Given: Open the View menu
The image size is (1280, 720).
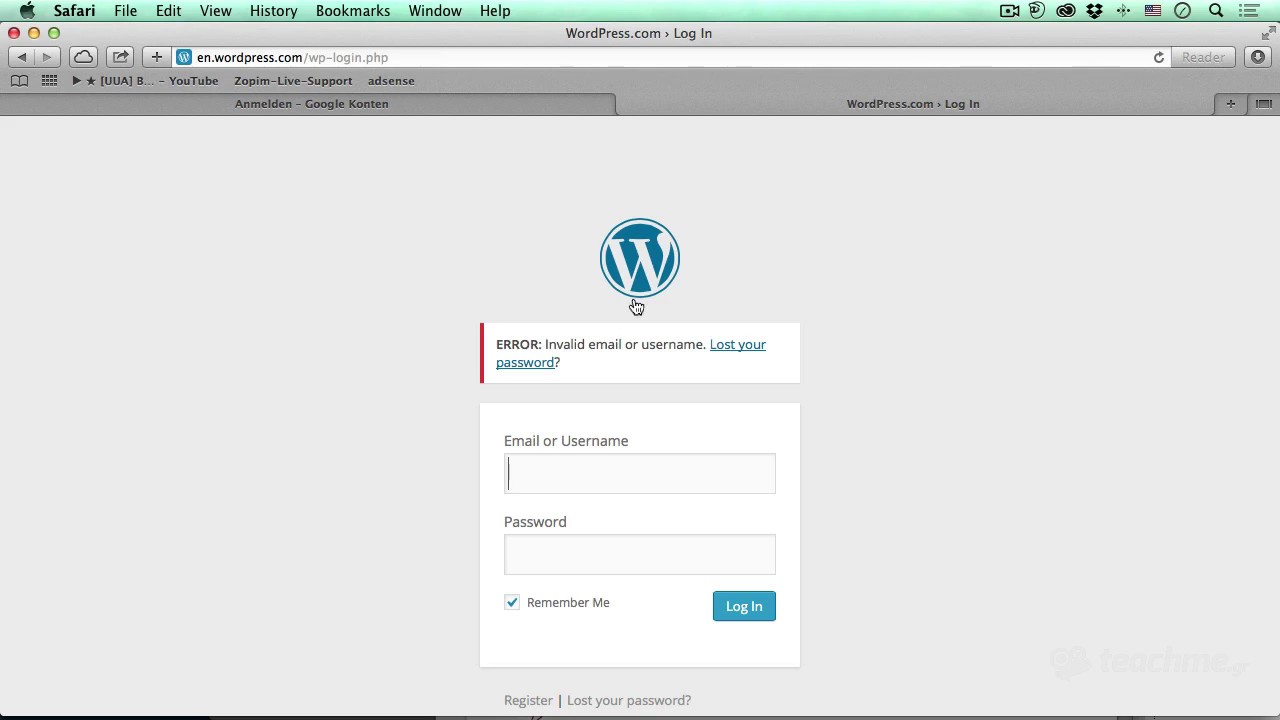Looking at the screenshot, I should (x=215, y=11).
